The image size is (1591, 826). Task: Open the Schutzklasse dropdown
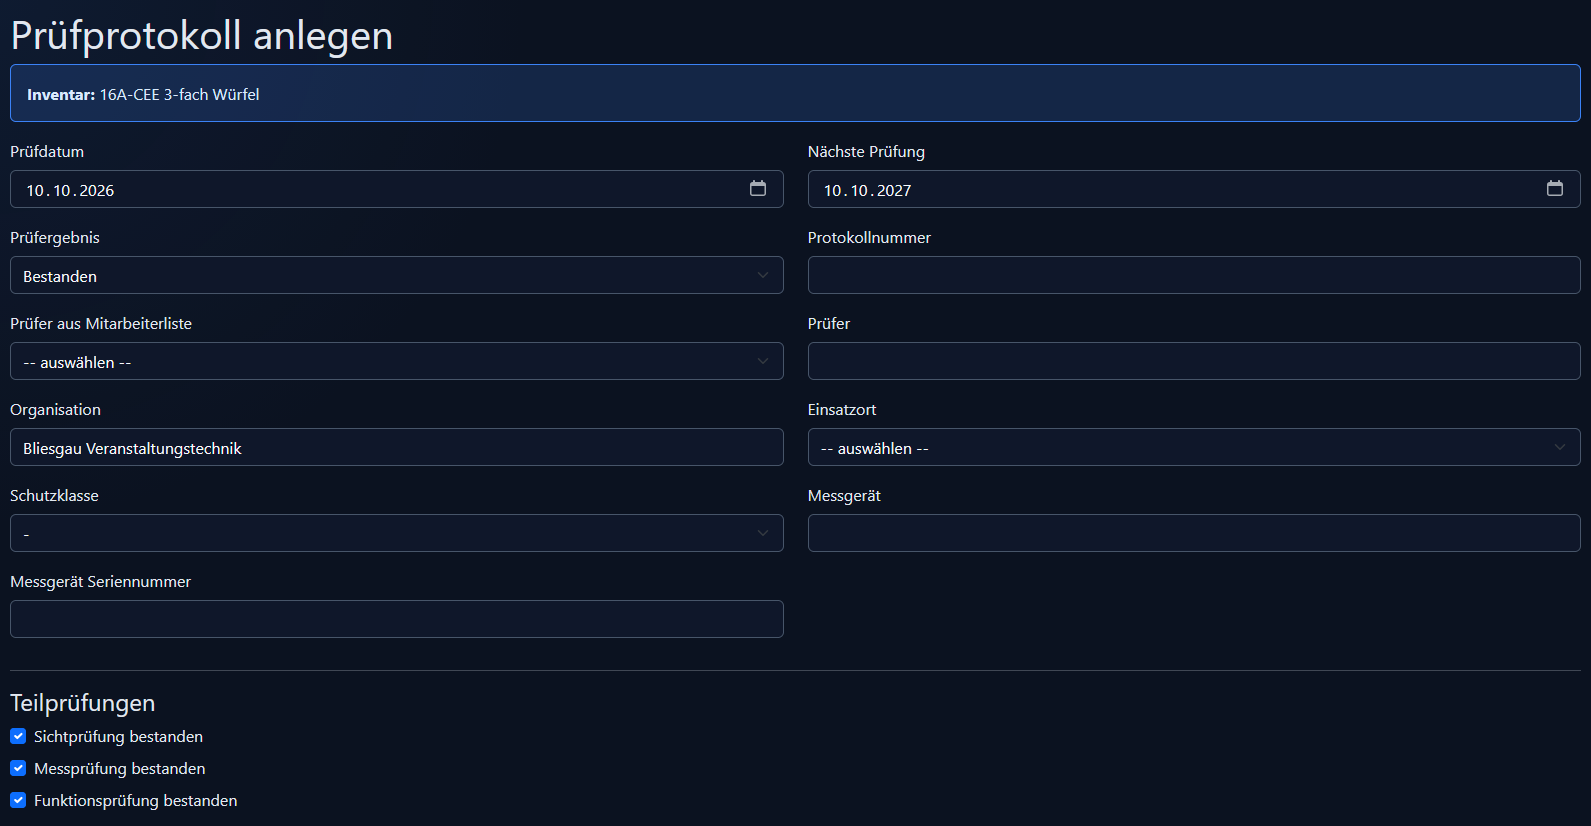(x=397, y=533)
